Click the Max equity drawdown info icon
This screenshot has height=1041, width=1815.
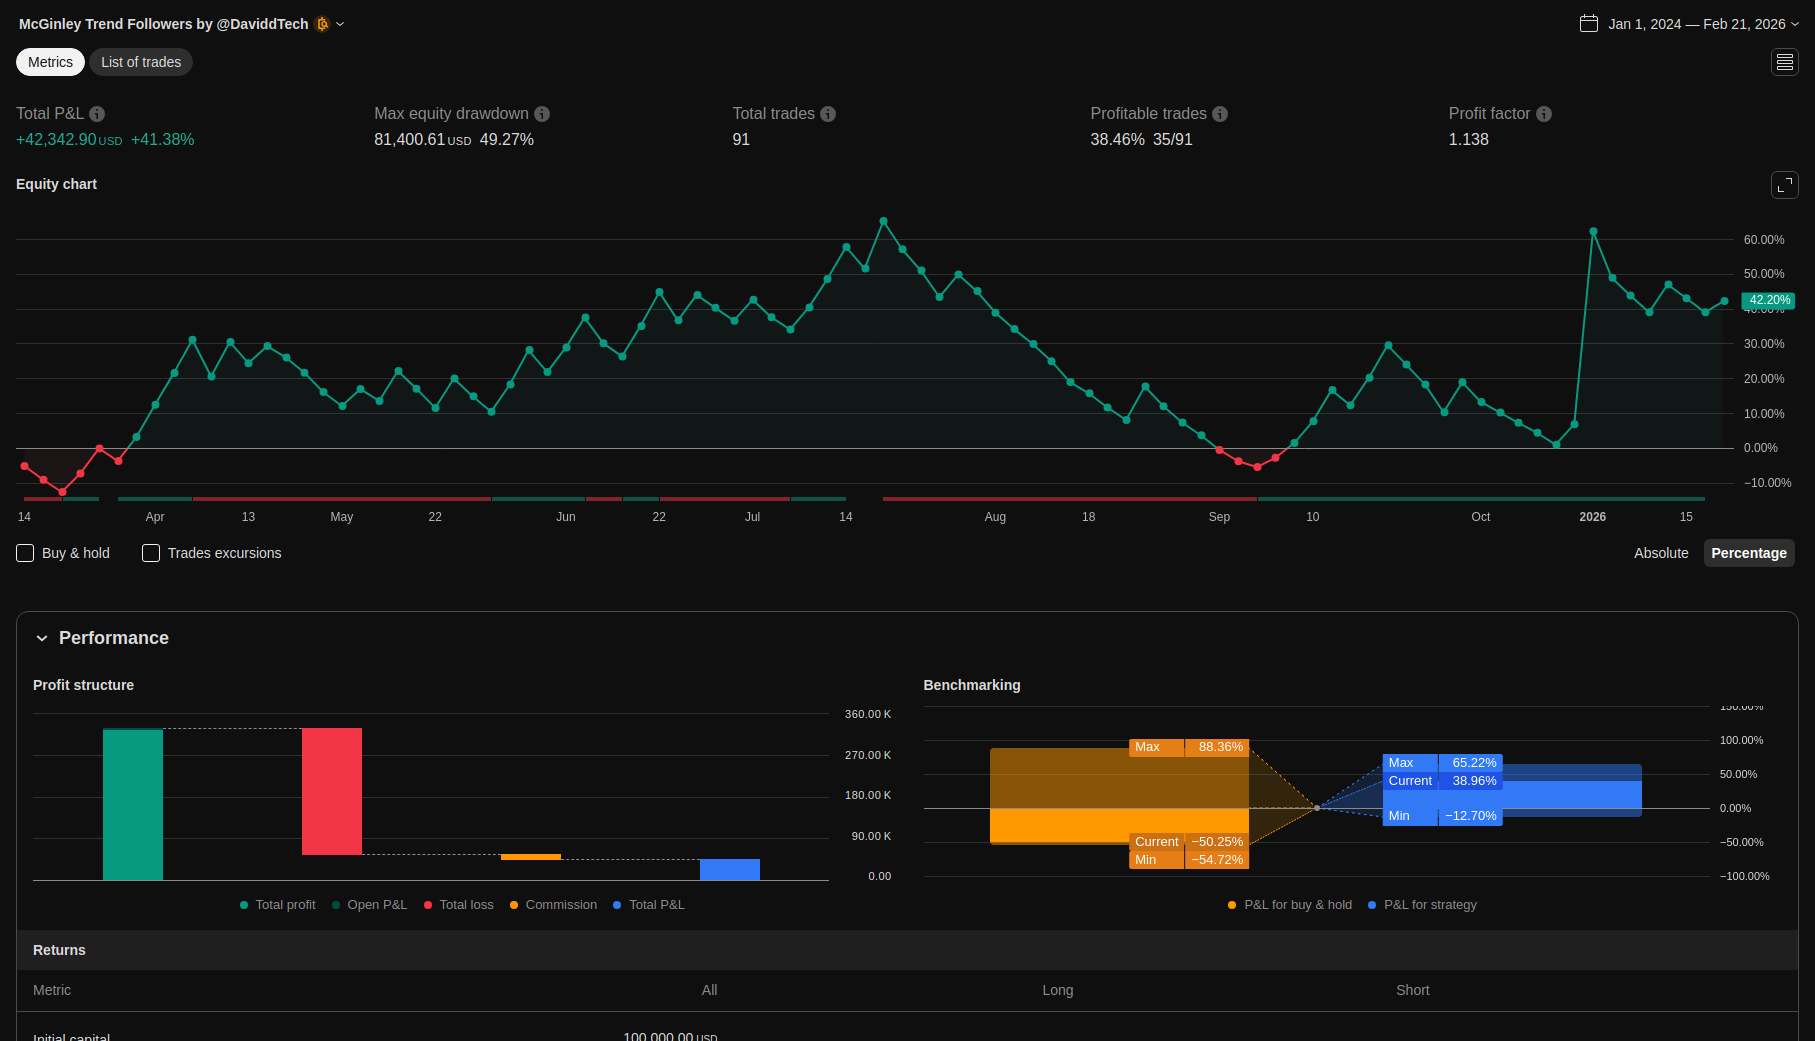[x=542, y=114]
